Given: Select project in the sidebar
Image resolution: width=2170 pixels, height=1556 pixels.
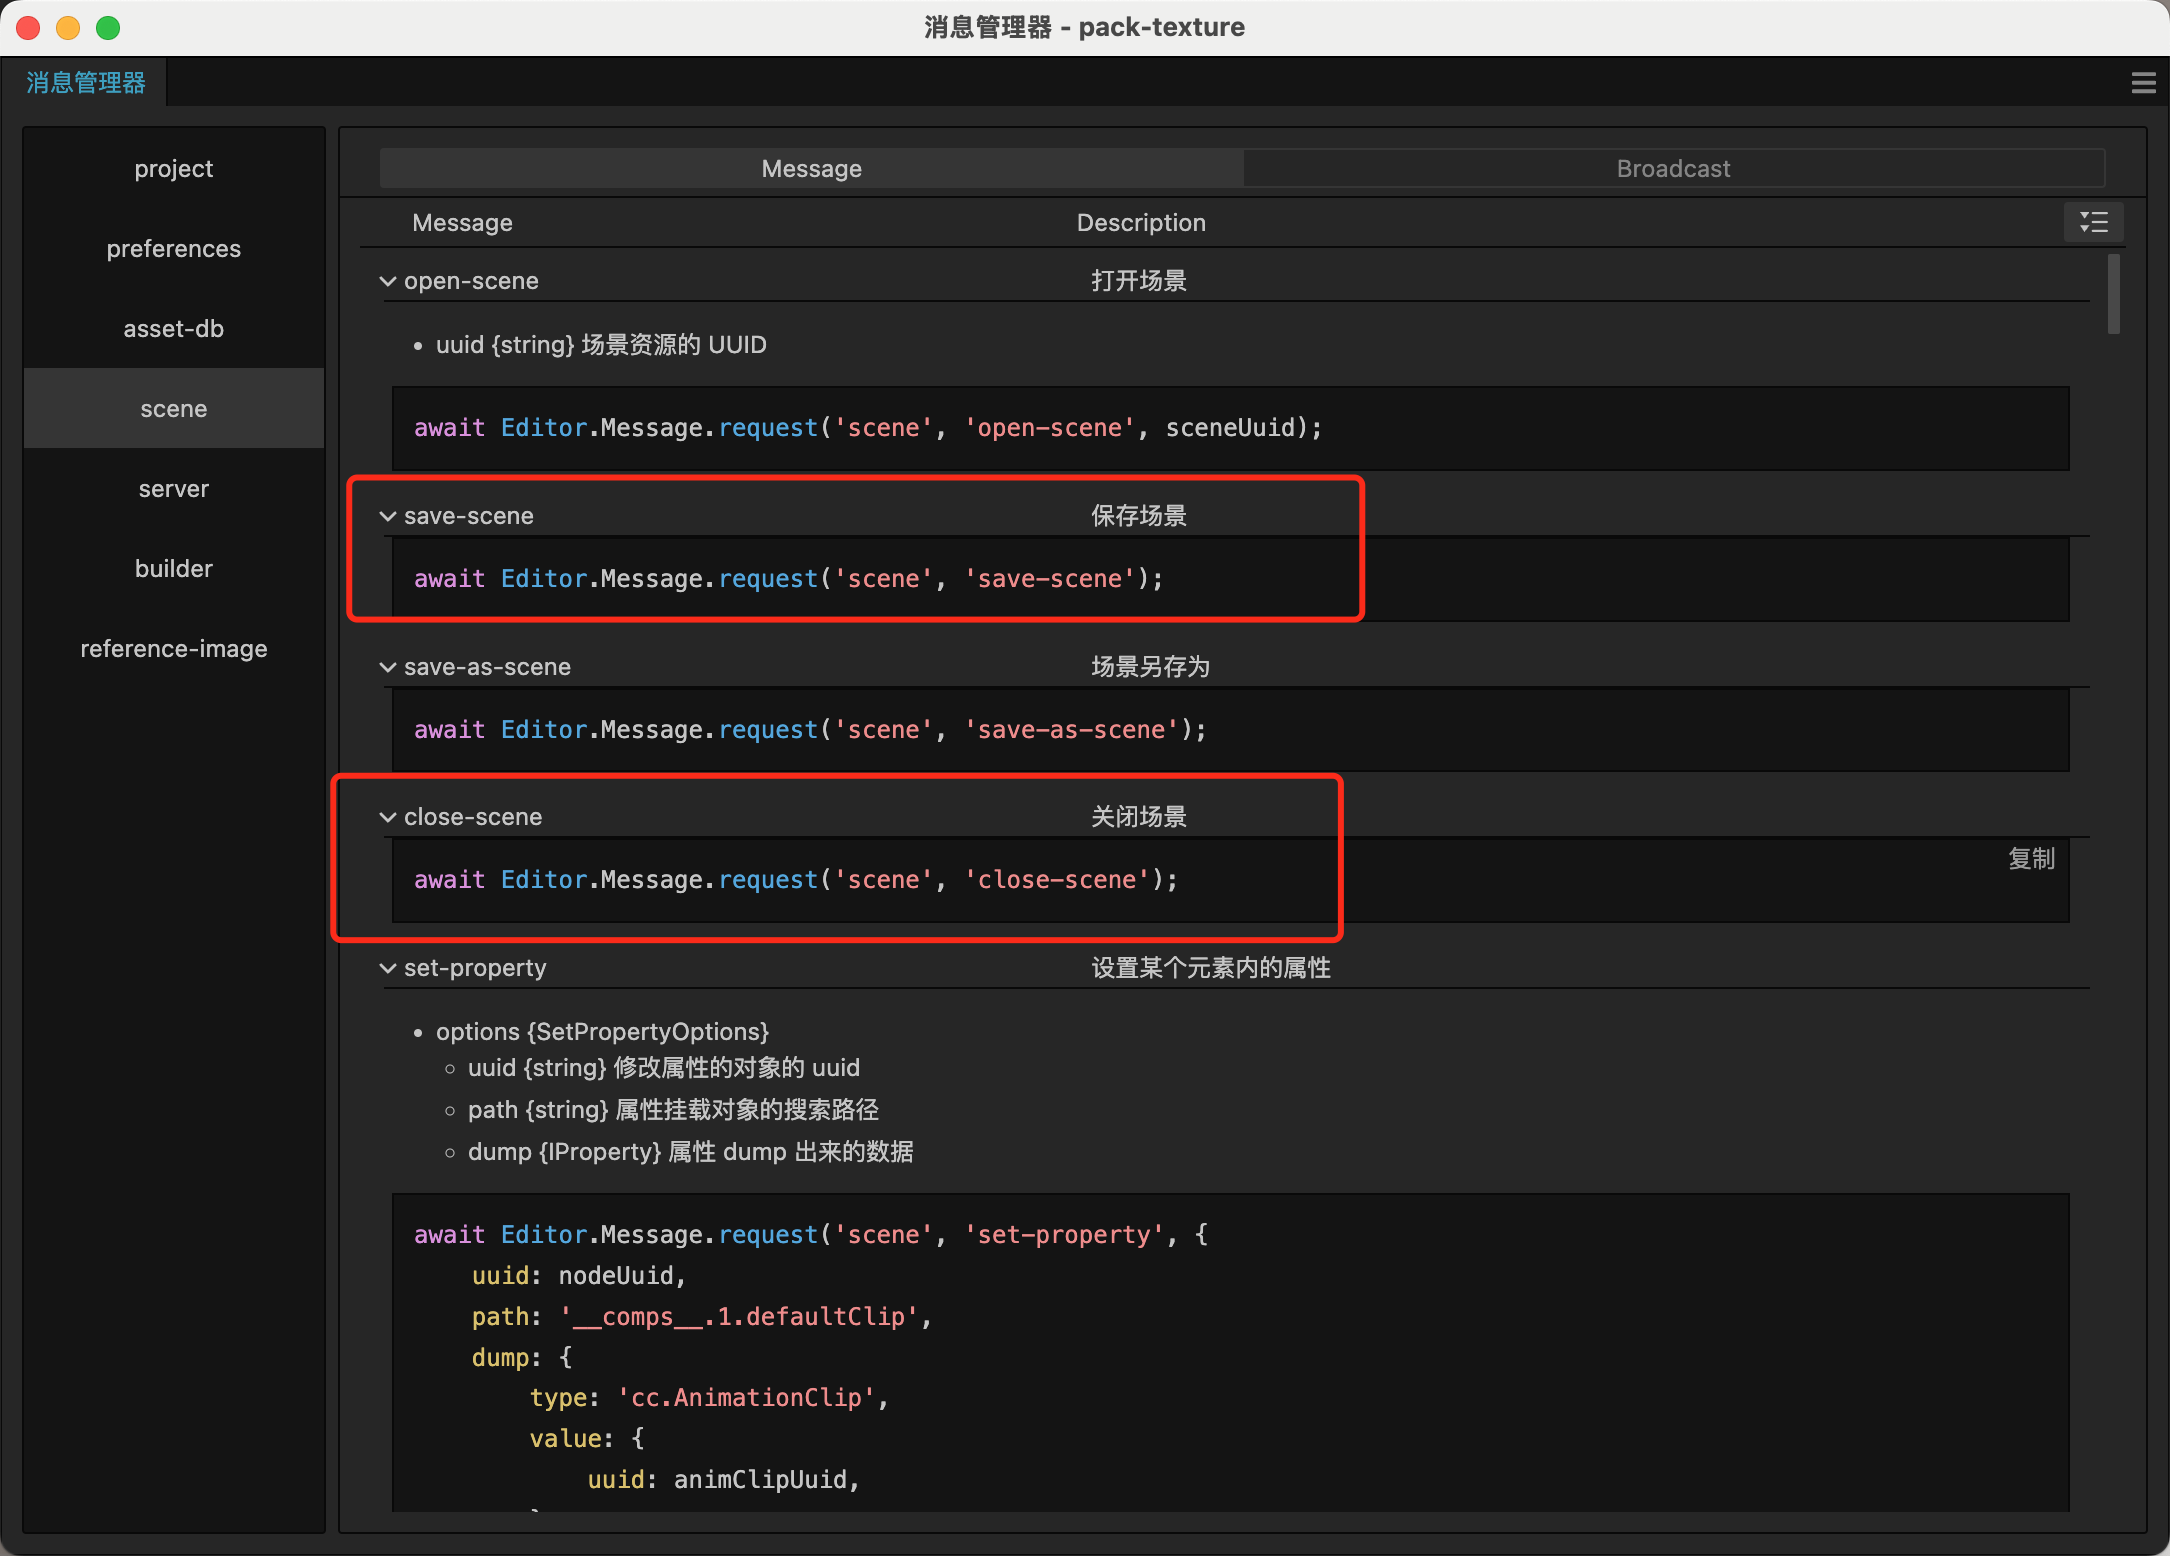Looking at the screenshot, I should [174, 169].
